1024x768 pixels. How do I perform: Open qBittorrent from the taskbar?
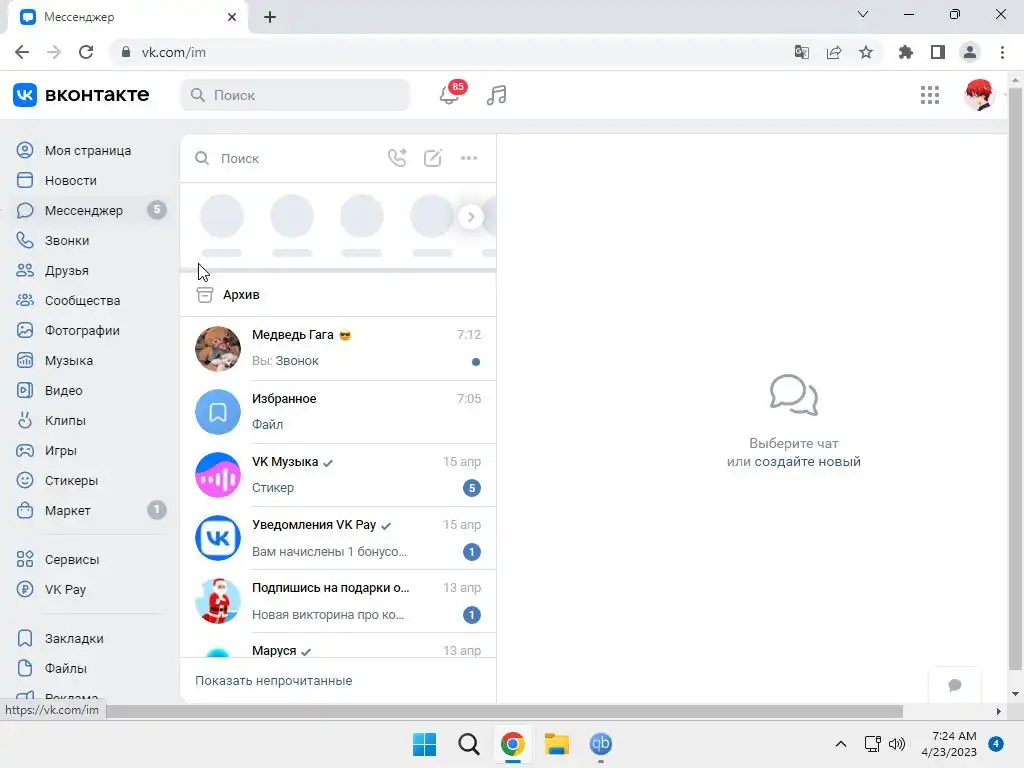coord(600,744)
